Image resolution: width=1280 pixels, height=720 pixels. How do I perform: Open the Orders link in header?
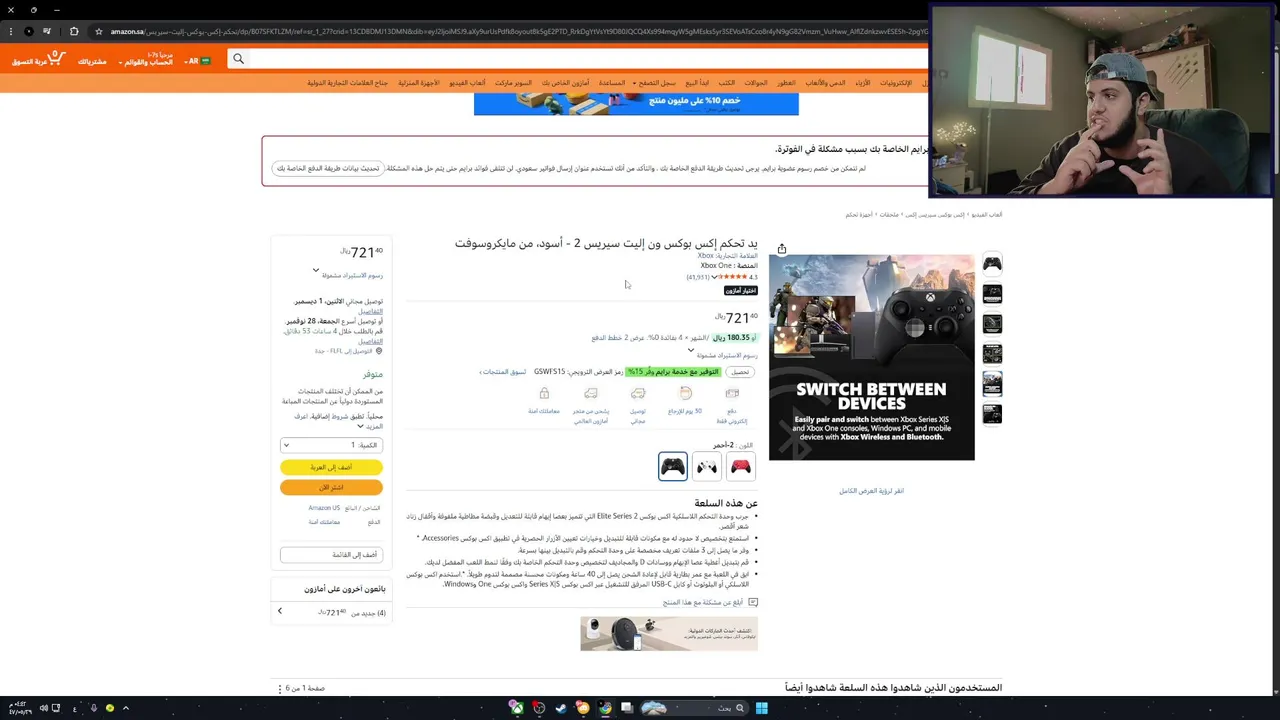pyautogui.click(x=92, y=61)
